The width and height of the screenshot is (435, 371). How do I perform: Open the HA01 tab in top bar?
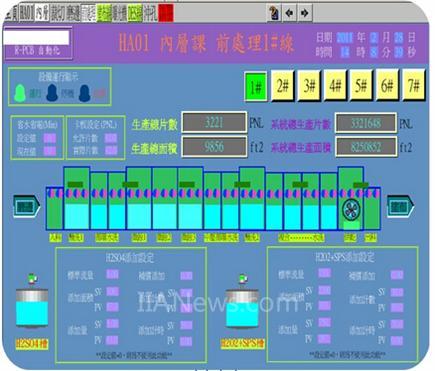(x=26, y=13)
